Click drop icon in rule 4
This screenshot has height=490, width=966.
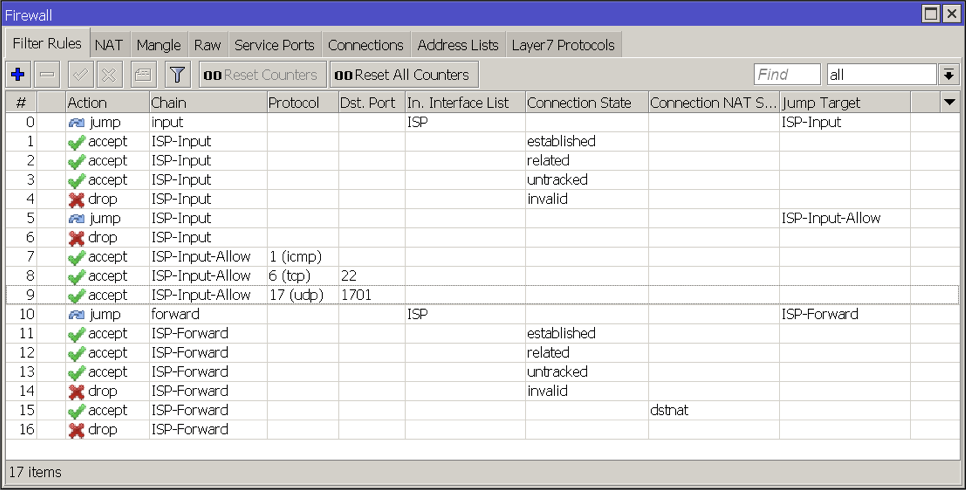click(76, 200)
